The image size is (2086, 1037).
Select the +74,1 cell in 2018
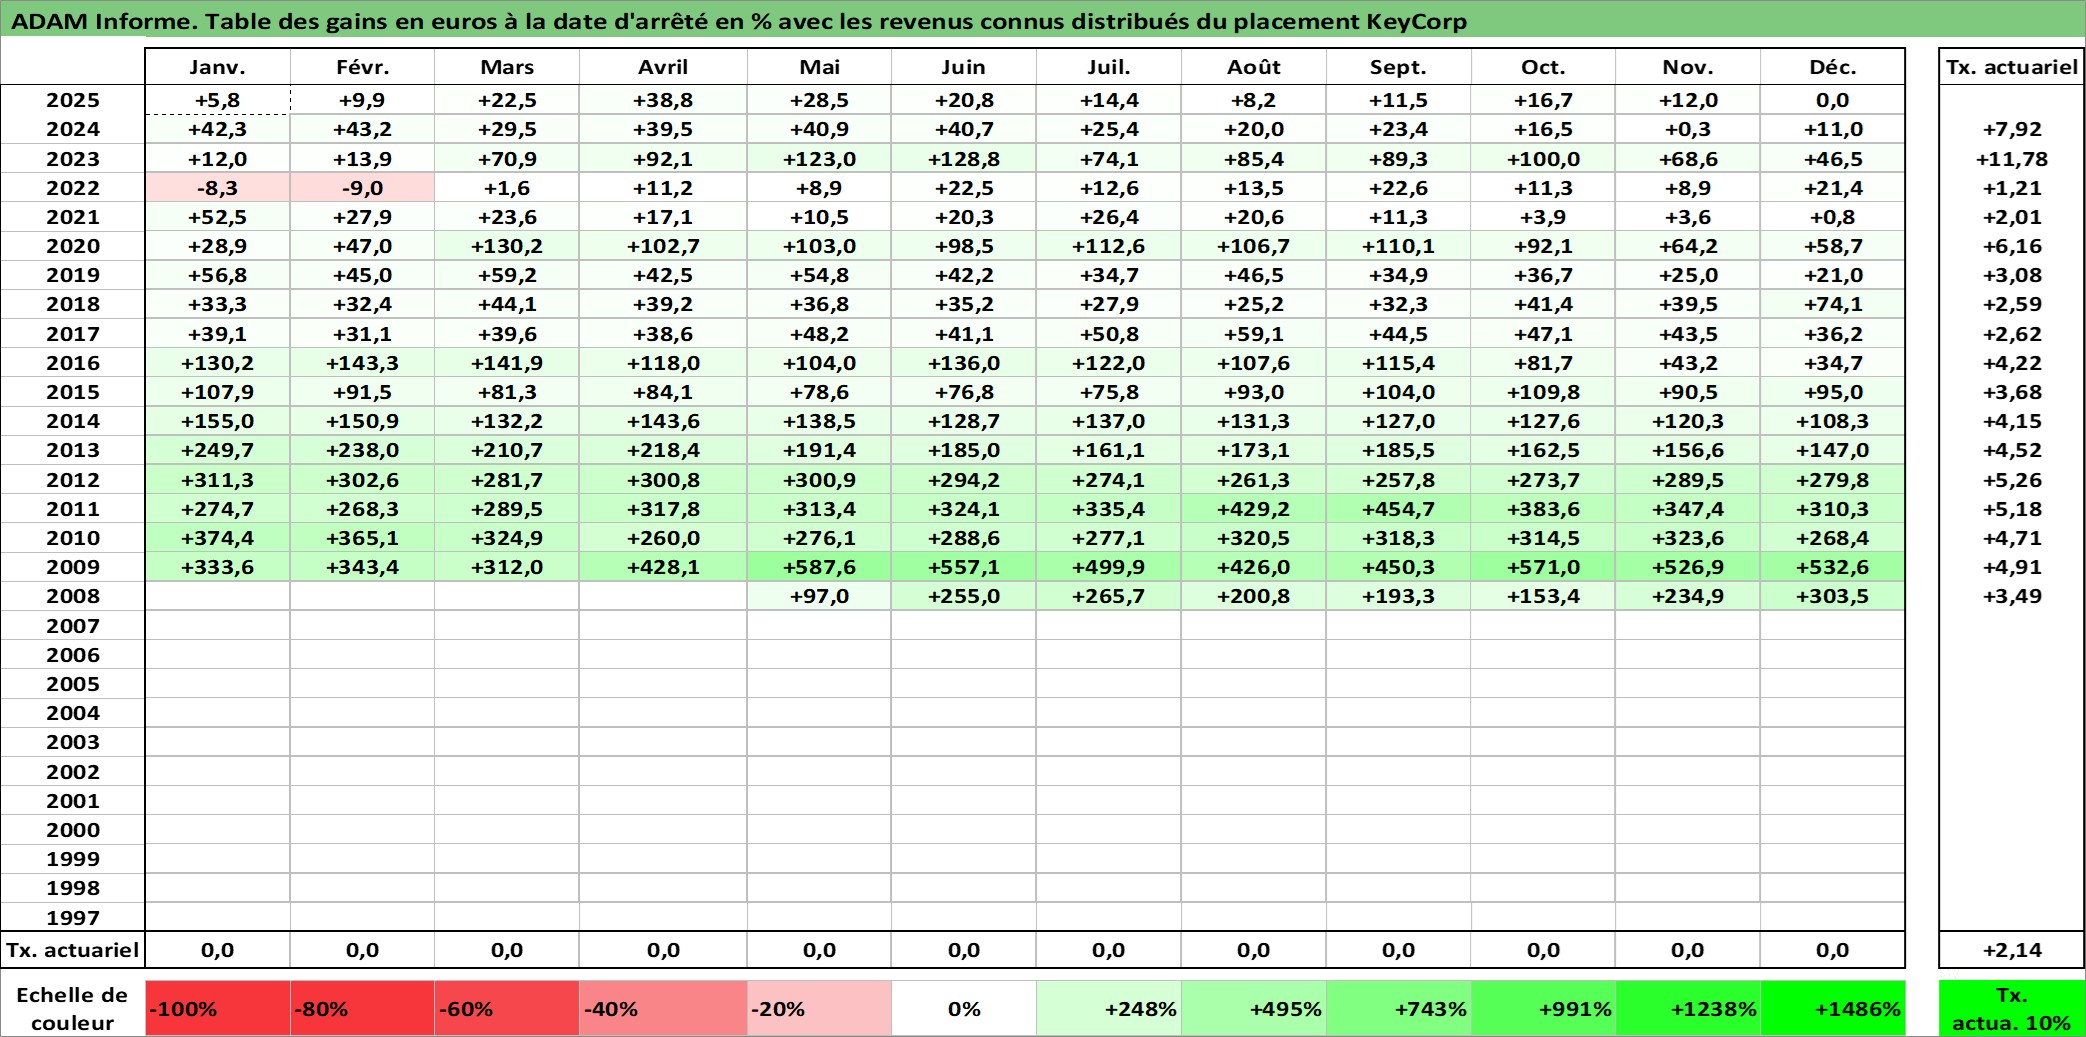point(1833,304)
